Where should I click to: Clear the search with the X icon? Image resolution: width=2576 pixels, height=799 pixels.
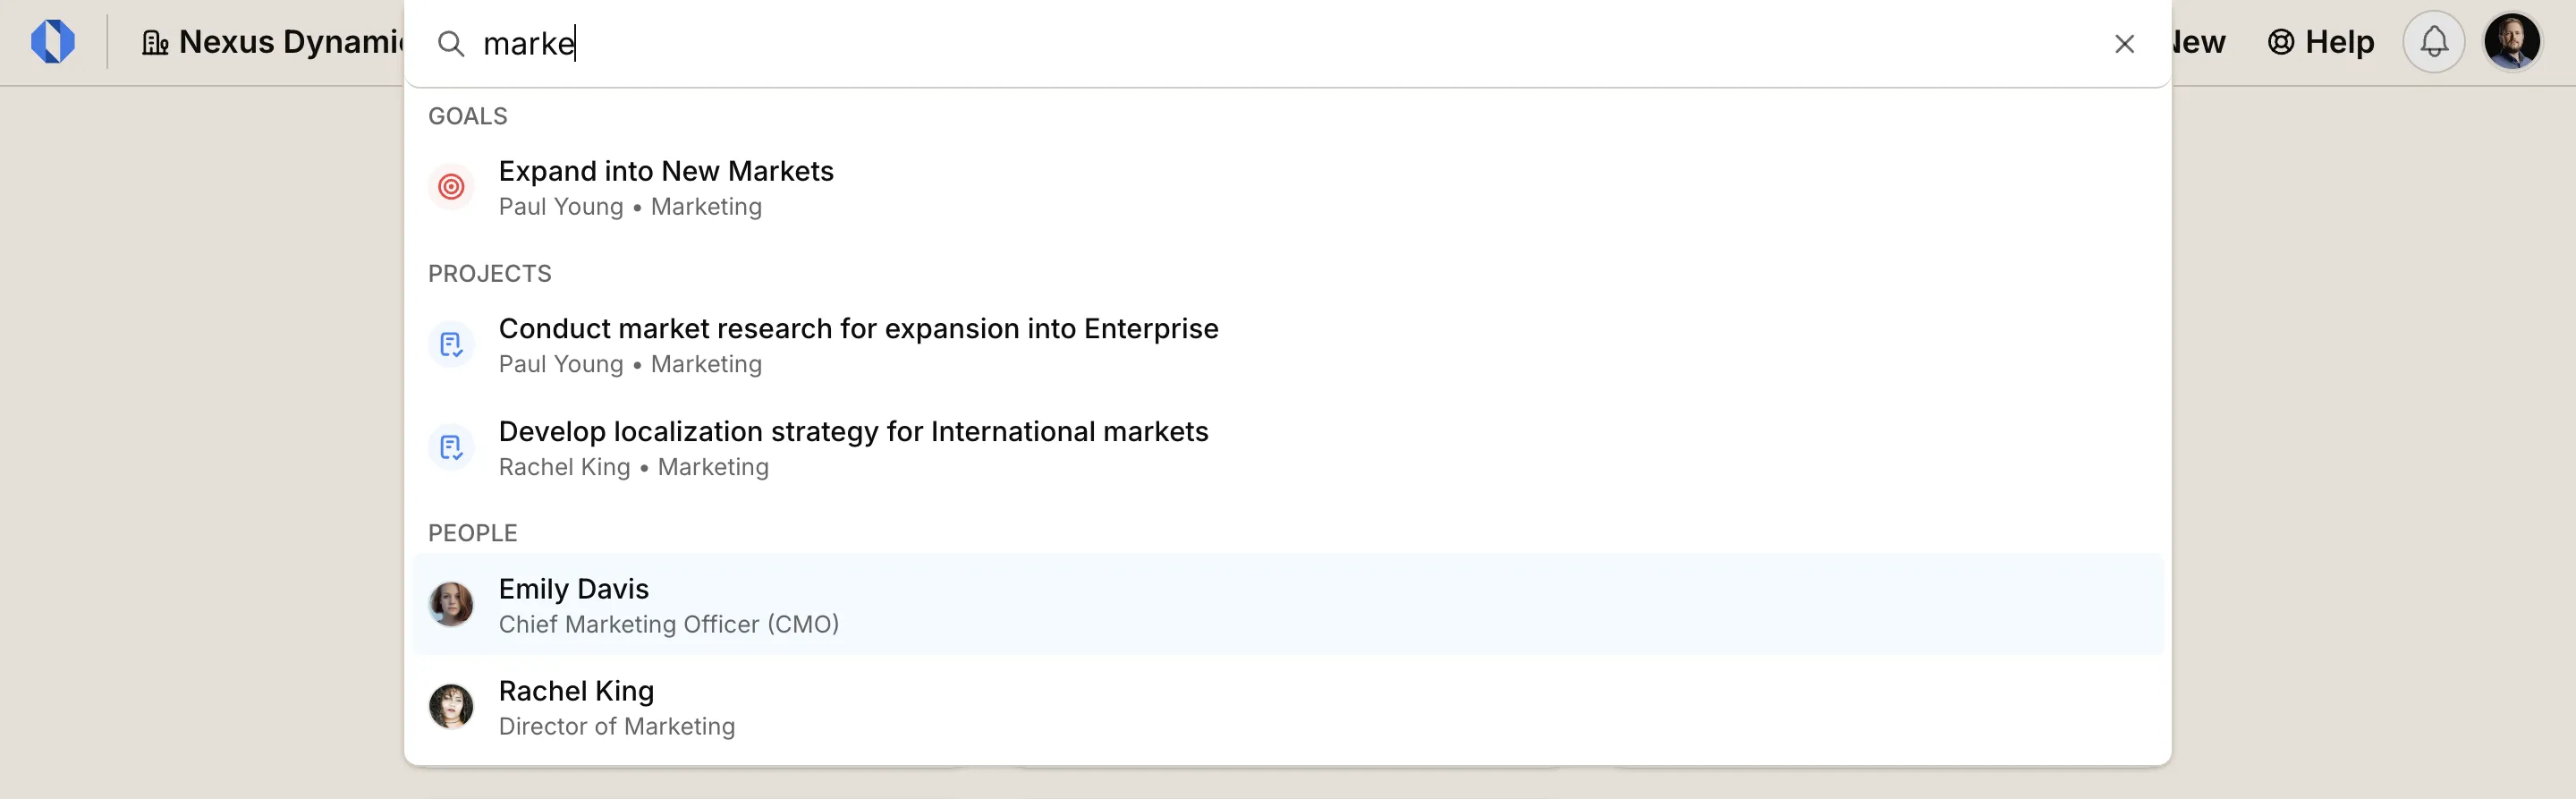pyautogui.click(x=2124, y=43)
